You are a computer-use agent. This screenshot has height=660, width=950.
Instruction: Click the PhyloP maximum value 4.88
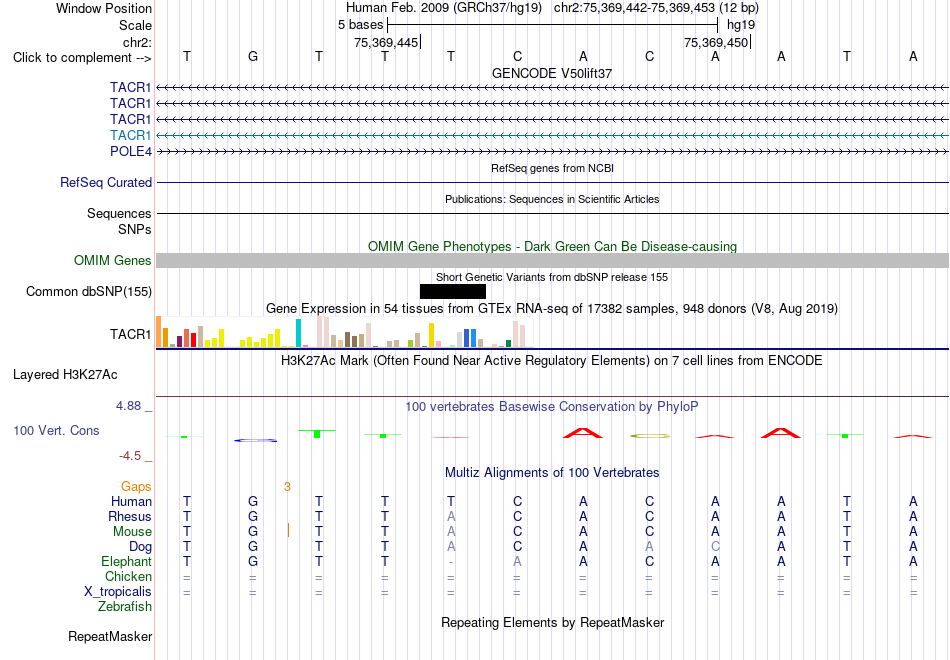pyautogui.click(x=128, y=406)
